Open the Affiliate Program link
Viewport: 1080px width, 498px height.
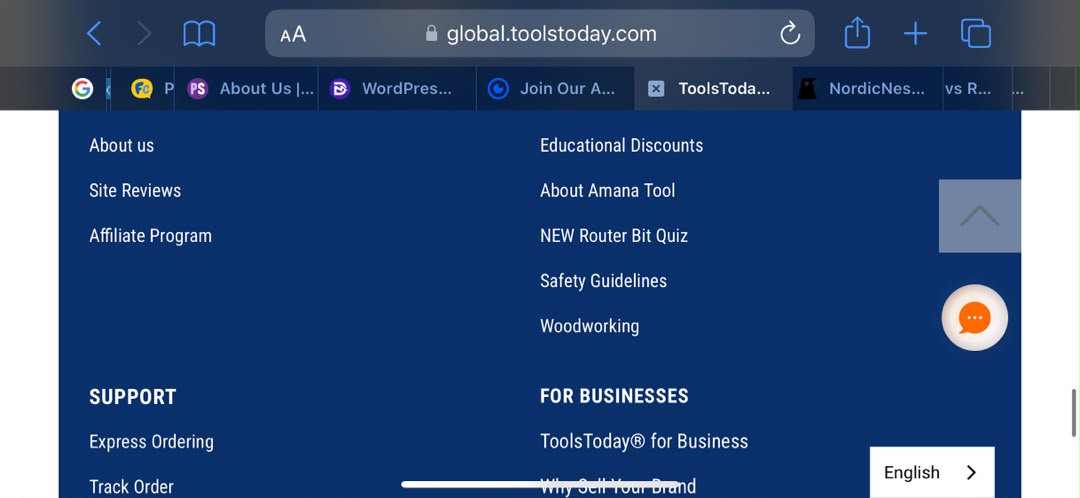point(150,236)
